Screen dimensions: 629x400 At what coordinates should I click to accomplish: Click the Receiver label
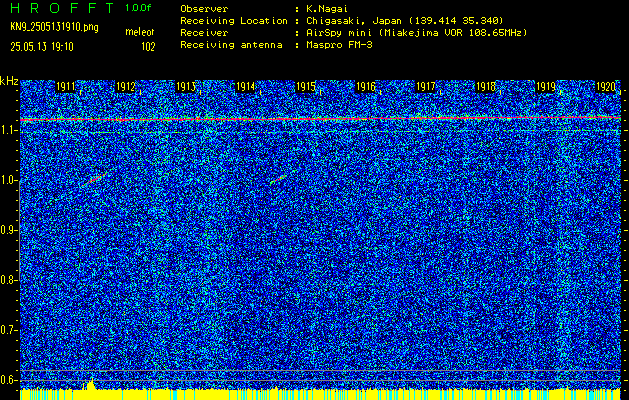pos(204,33)
